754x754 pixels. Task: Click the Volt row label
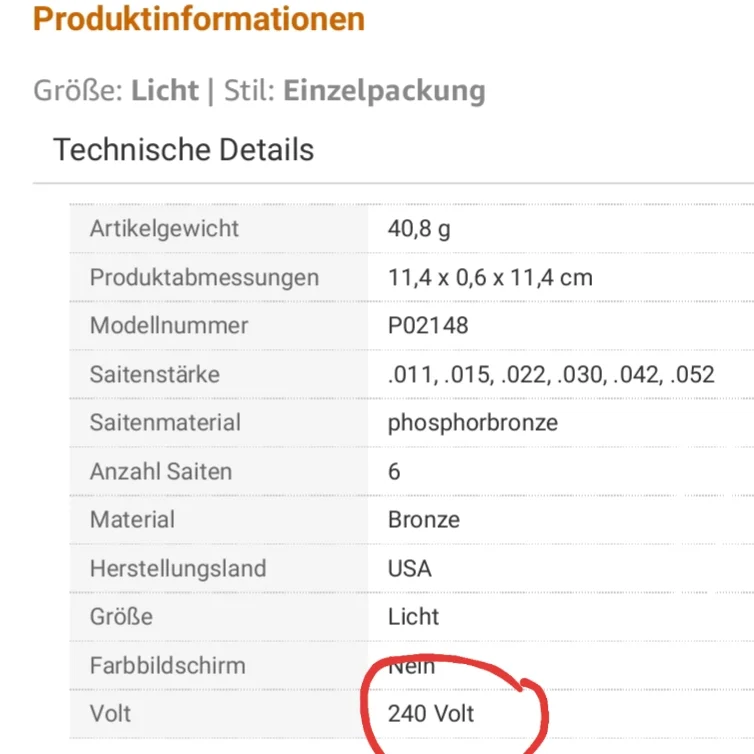(x=110, y=714)
